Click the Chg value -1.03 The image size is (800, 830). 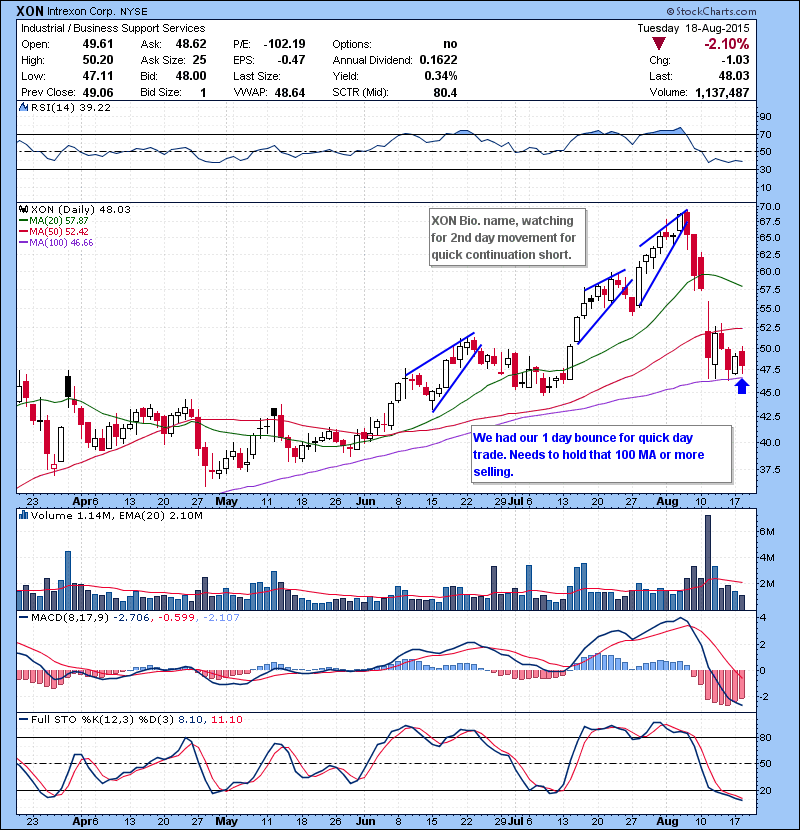(x=735, y=60)
